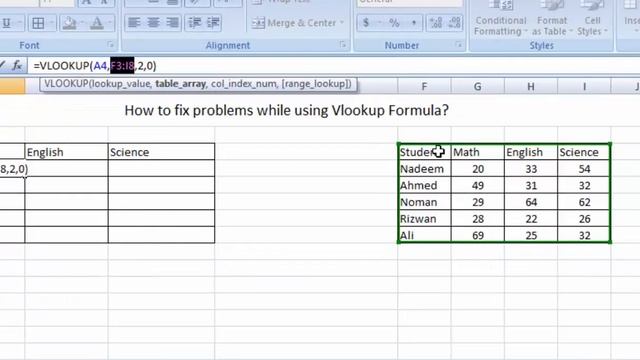
Task: Select Ali's Math score 69
Action: point(478,235)
